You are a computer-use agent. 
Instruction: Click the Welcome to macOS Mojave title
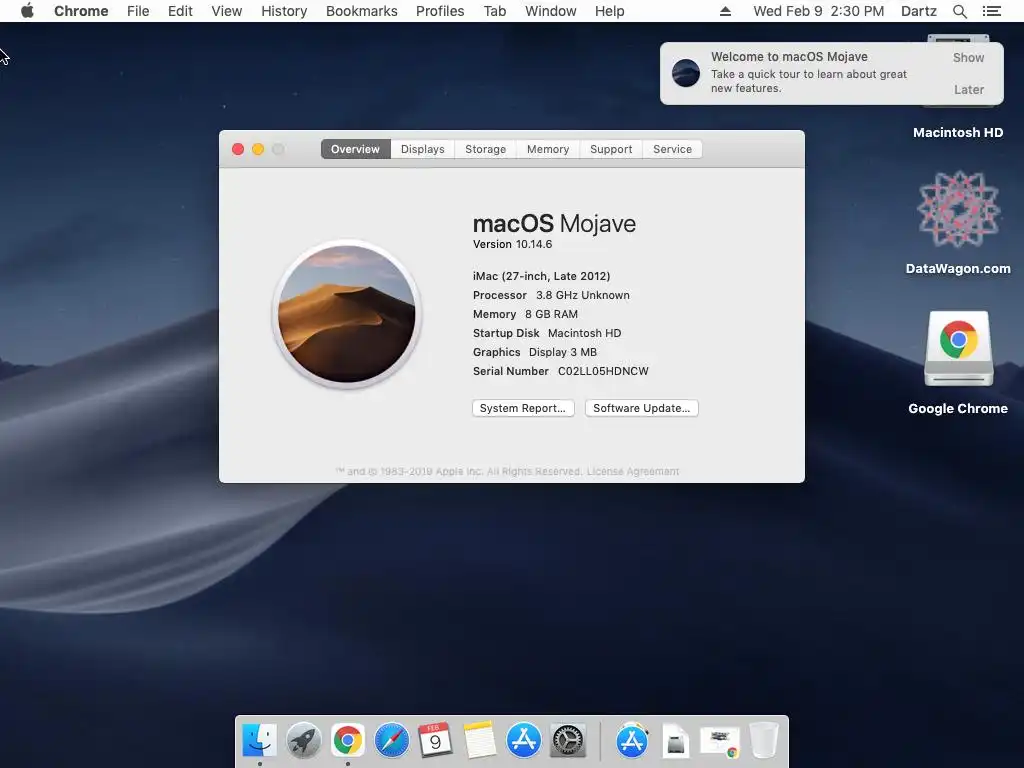tap(789, 57)
